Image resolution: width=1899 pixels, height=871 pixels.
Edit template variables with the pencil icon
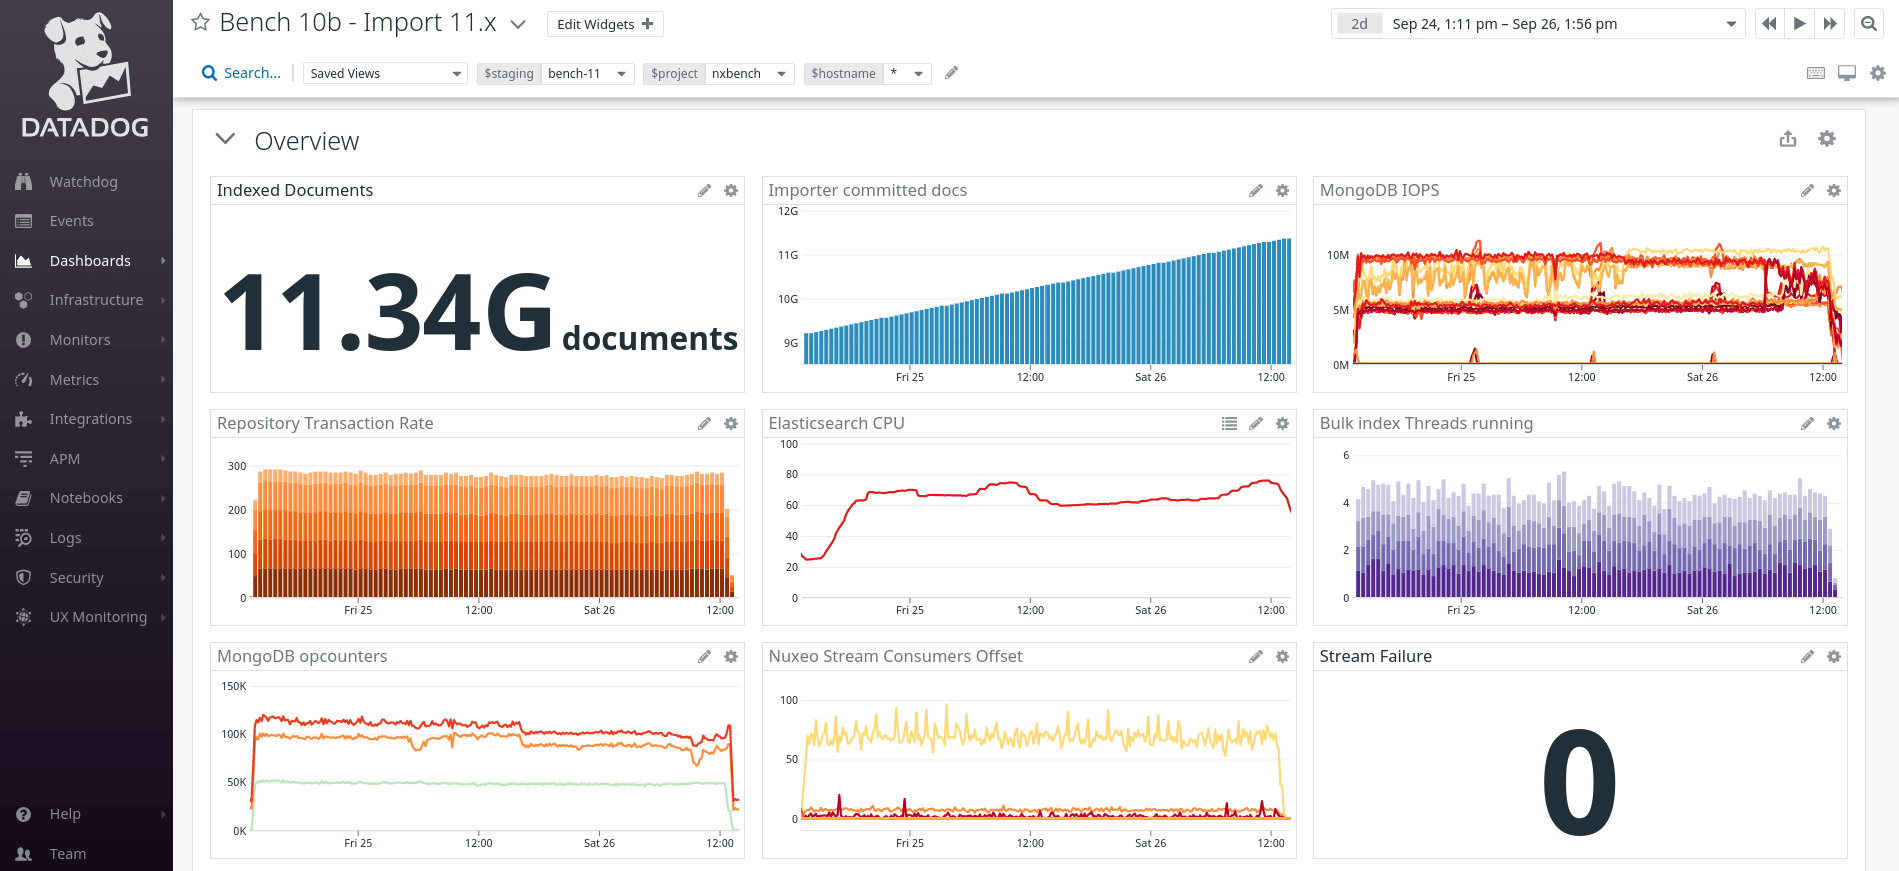pyautogui.click(x=952, y=72)
